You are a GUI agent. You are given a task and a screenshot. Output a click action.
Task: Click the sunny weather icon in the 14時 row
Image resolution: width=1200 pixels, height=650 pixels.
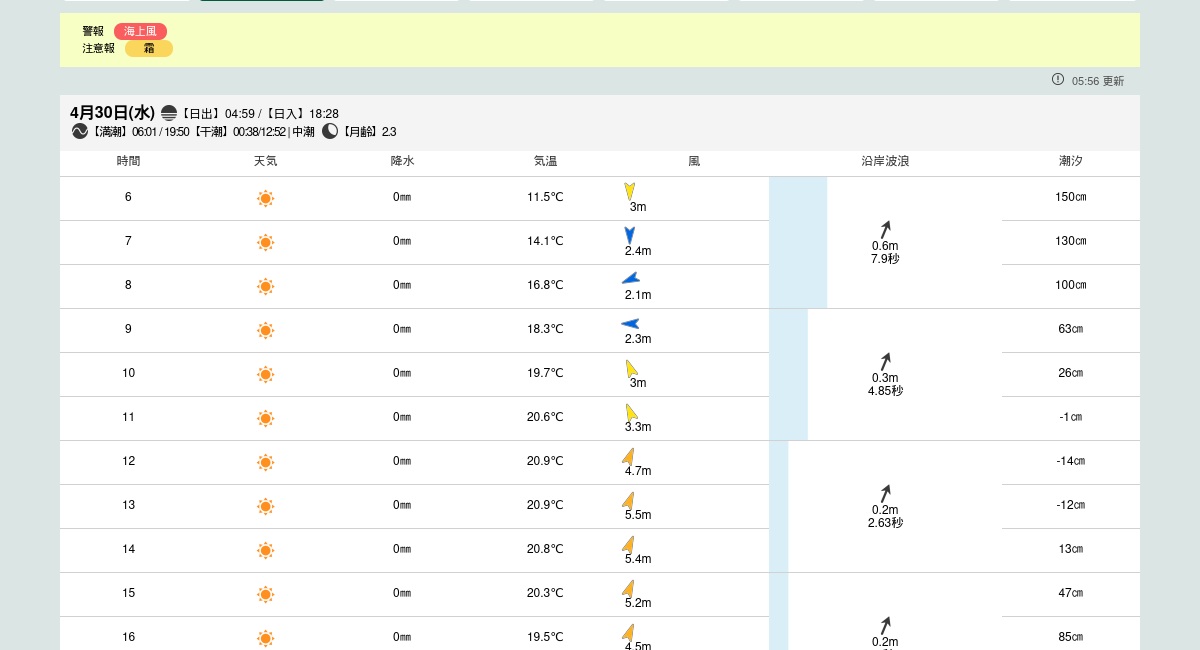click(x=265, y=550)
